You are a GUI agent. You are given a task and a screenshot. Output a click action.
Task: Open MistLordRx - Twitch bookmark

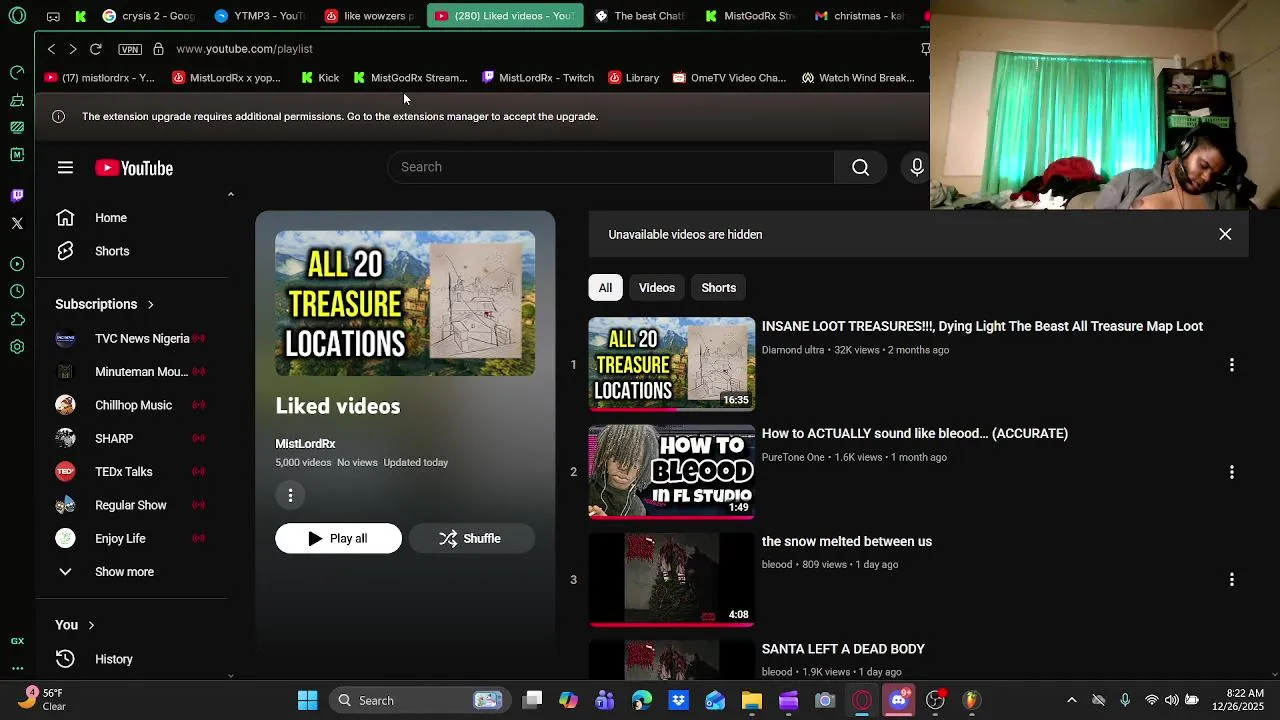[x=537, y=78]
